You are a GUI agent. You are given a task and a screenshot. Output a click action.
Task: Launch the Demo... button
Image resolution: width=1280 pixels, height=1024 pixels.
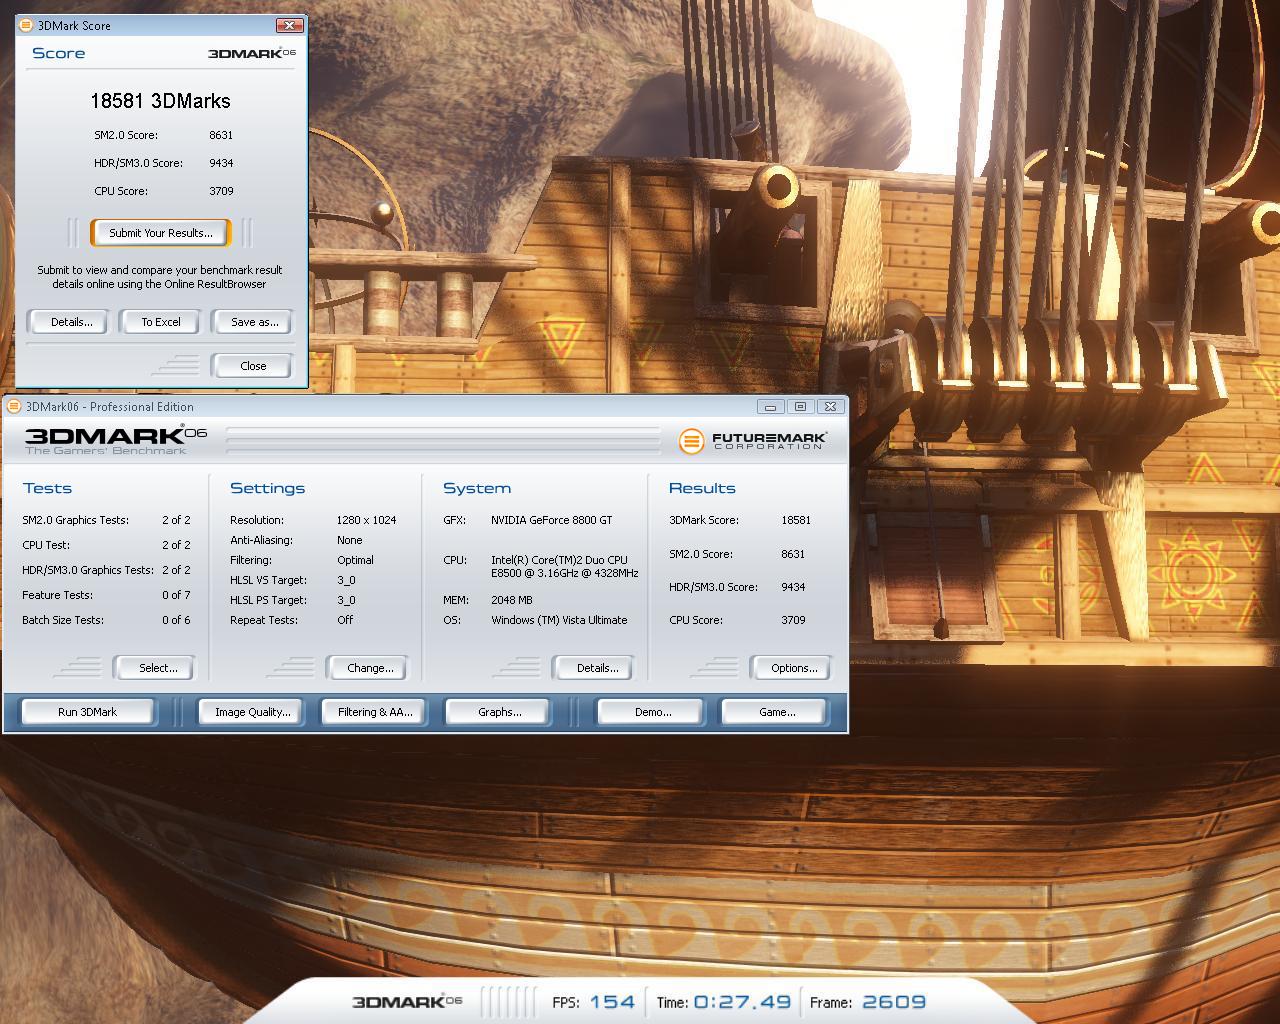pyautogui.click(x=652, y=712)
